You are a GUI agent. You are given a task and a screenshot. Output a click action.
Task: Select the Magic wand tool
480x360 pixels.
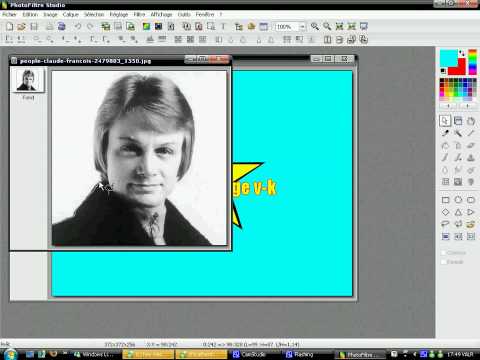pyautogui.click(x=458, y=133)
